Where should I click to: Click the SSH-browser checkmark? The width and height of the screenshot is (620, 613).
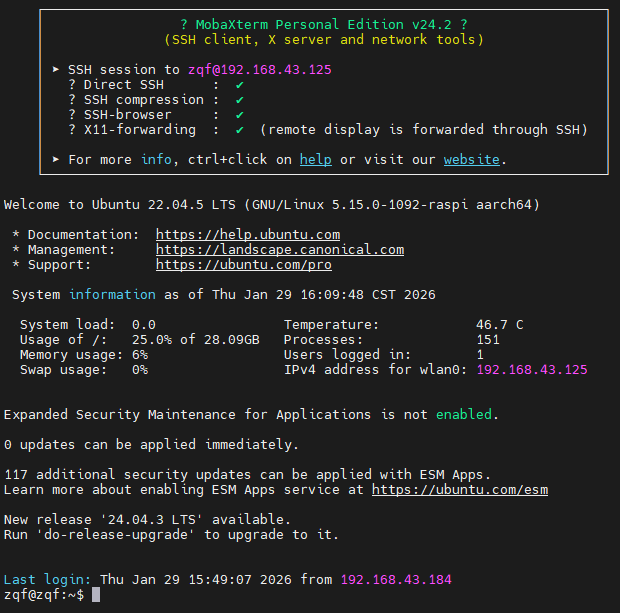(x=240, y=115)
